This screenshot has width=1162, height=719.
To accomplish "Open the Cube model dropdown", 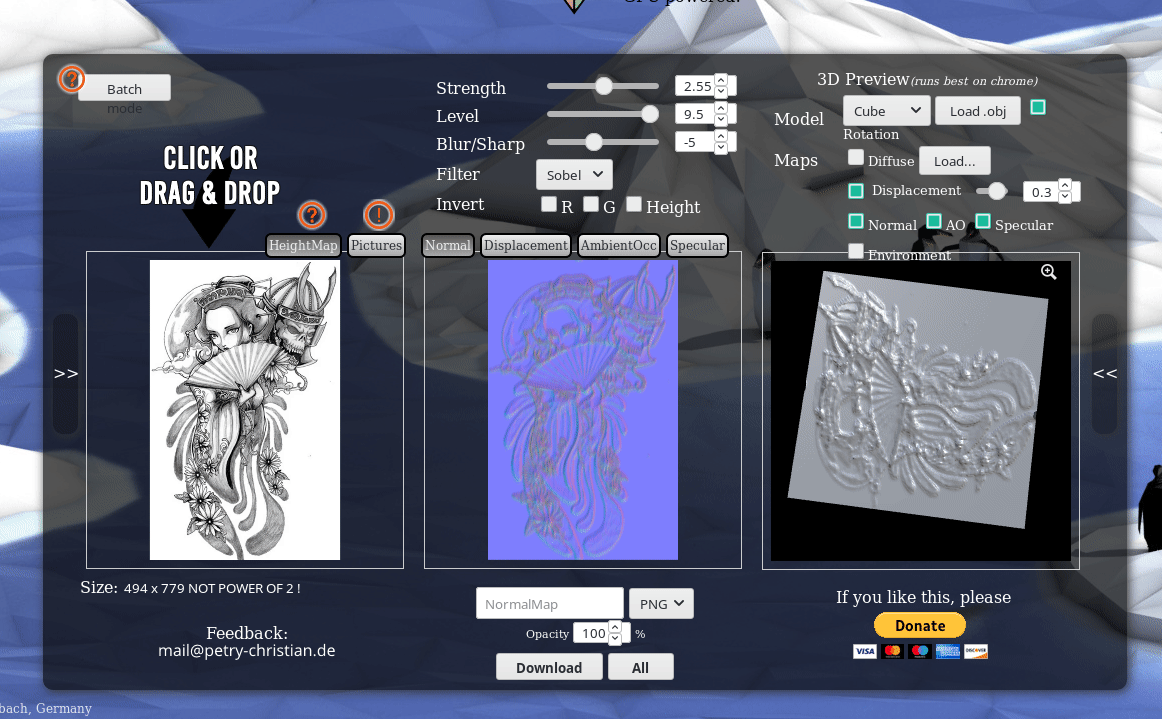I will 886,111.
